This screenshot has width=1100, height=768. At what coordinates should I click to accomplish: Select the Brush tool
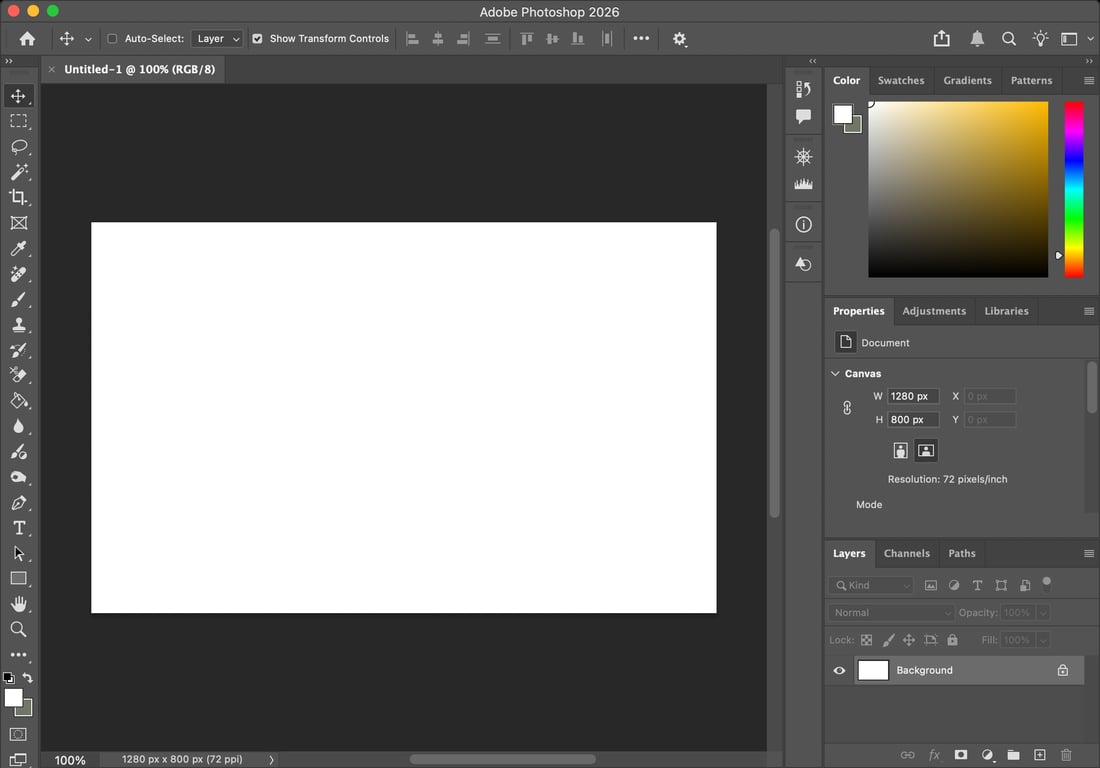coord(18,299)
